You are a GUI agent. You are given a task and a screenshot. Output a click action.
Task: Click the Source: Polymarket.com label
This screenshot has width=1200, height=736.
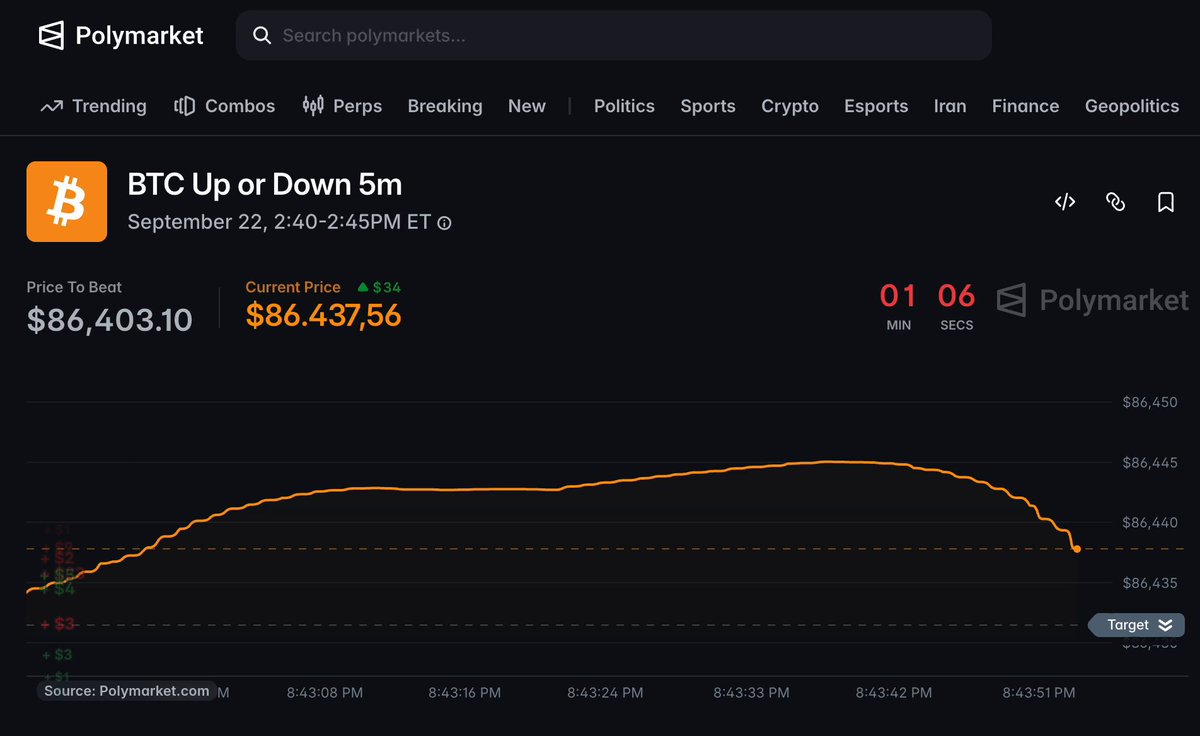pyautogui.click(x=127, y=691)
